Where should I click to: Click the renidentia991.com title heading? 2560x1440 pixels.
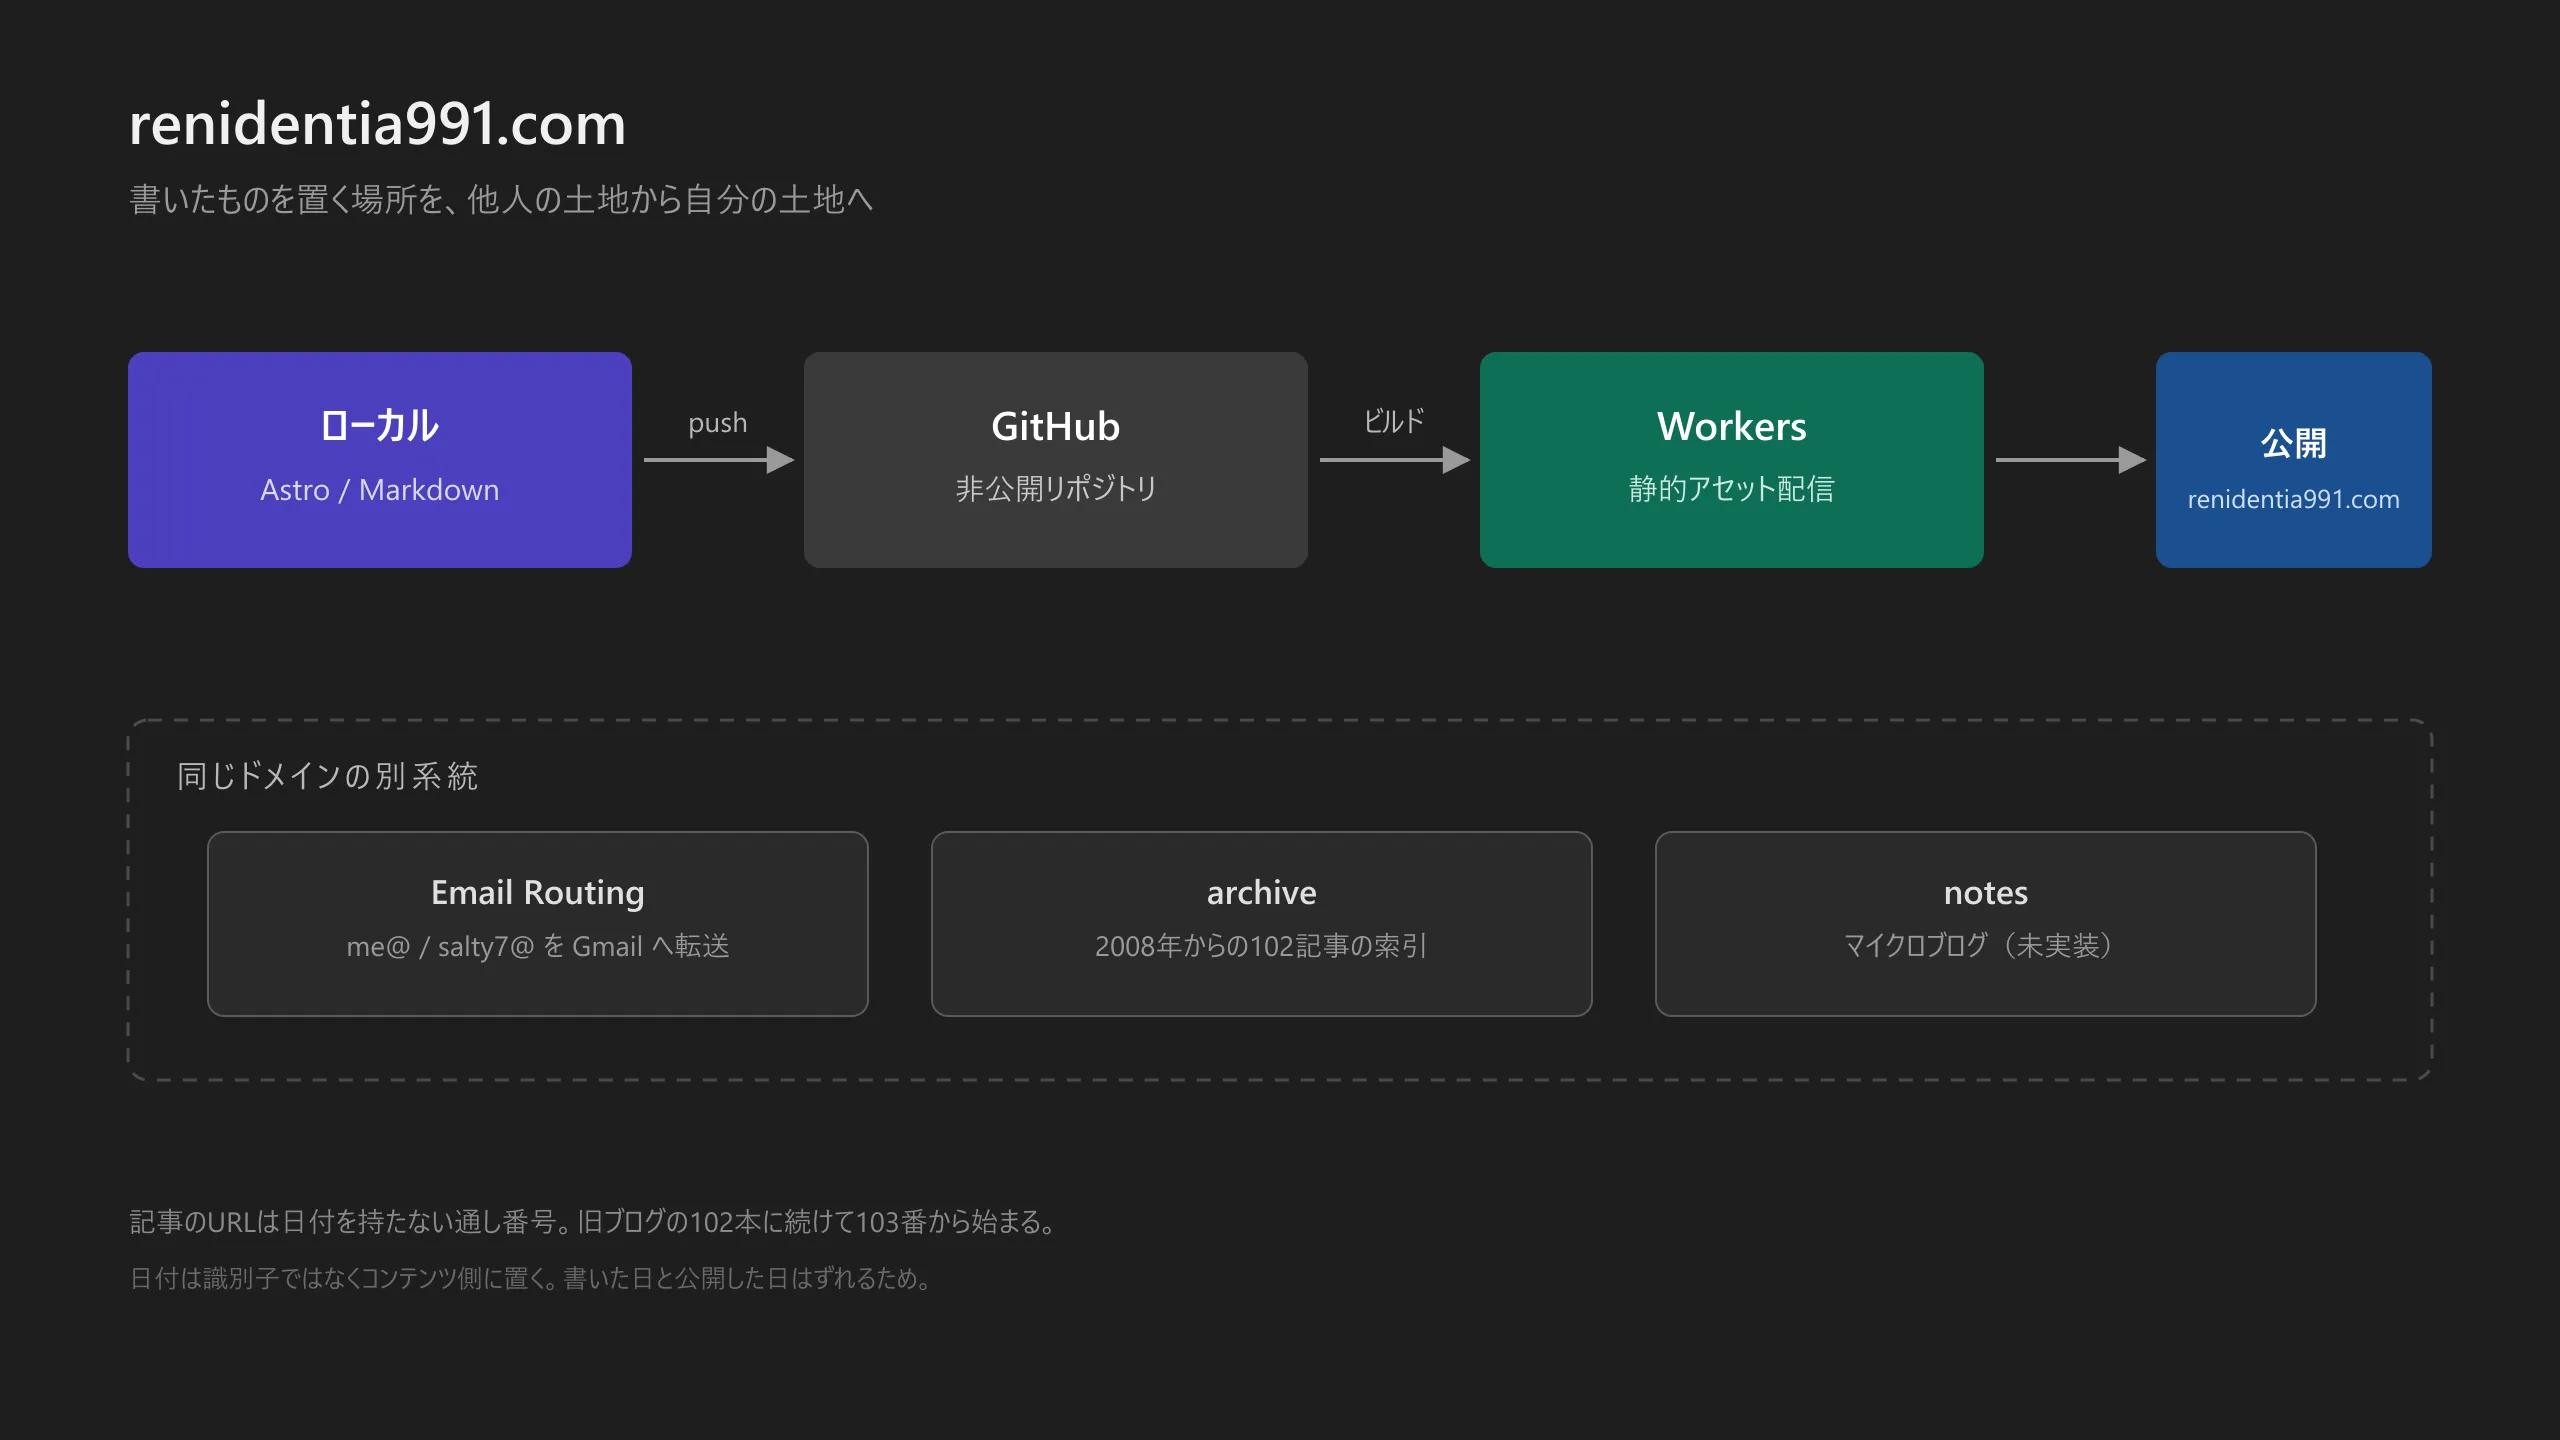coord(377,125)
